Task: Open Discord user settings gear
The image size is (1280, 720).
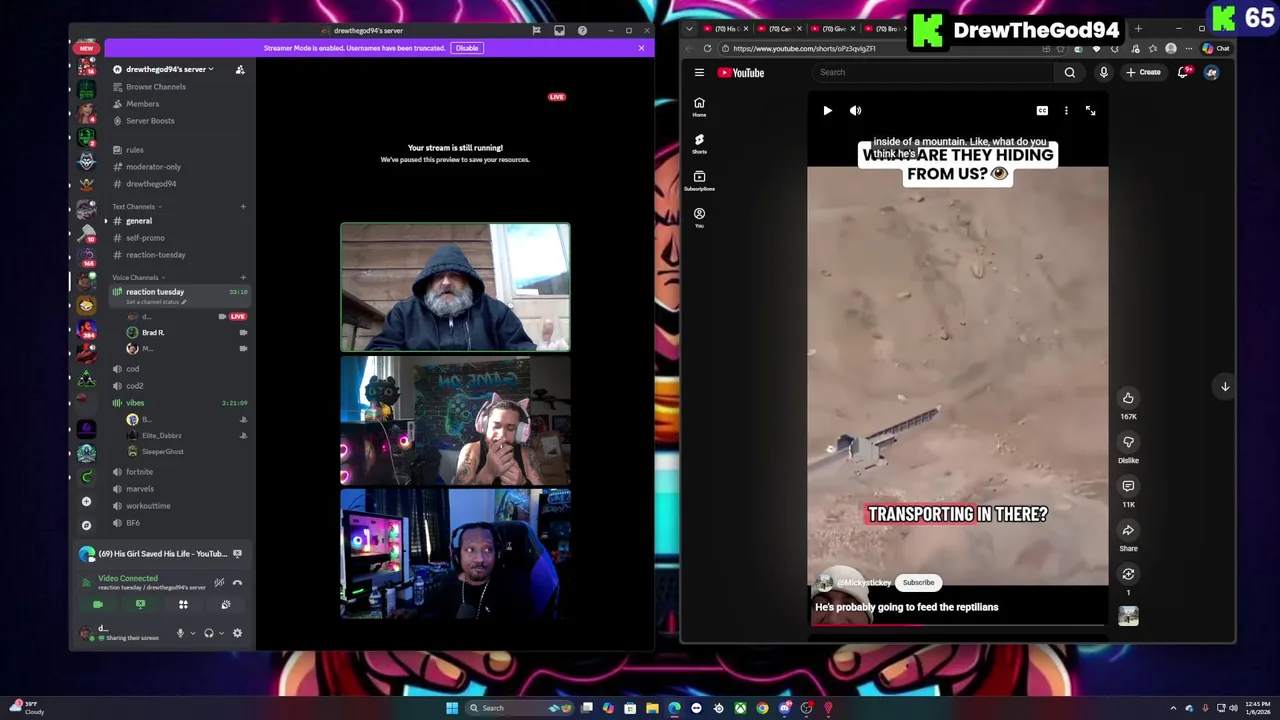Action: tap(237, 633)
